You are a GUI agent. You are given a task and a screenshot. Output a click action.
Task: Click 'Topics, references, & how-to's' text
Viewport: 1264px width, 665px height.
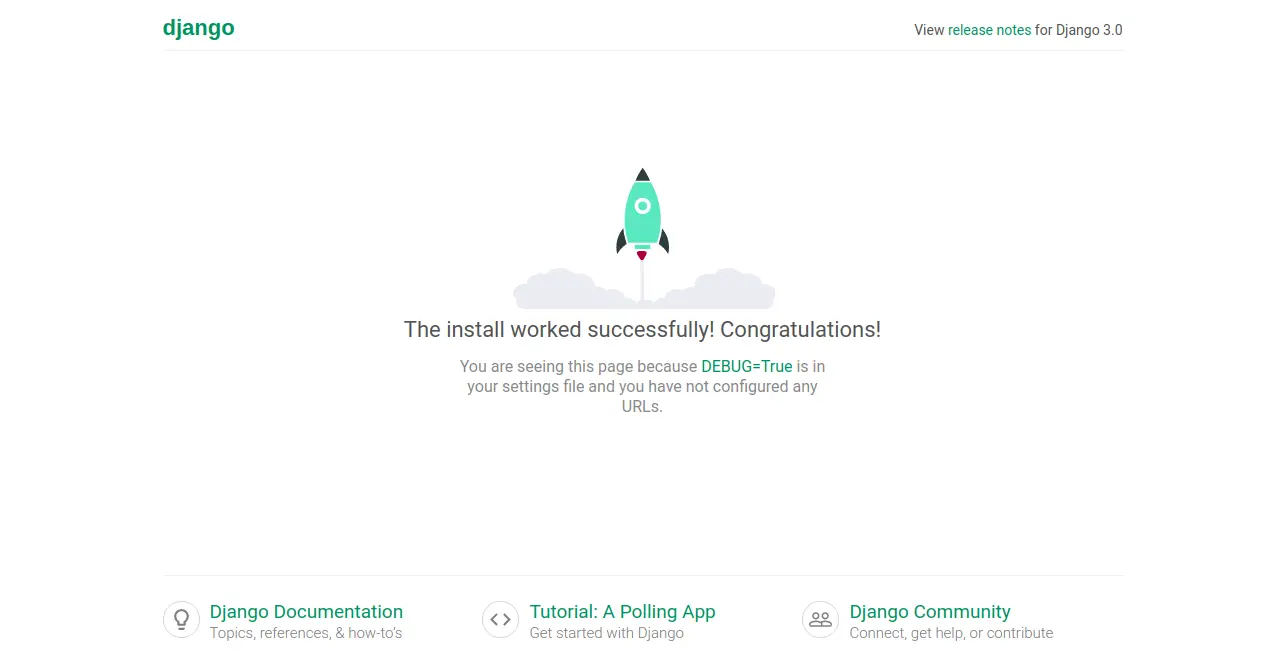coord(306,633)
